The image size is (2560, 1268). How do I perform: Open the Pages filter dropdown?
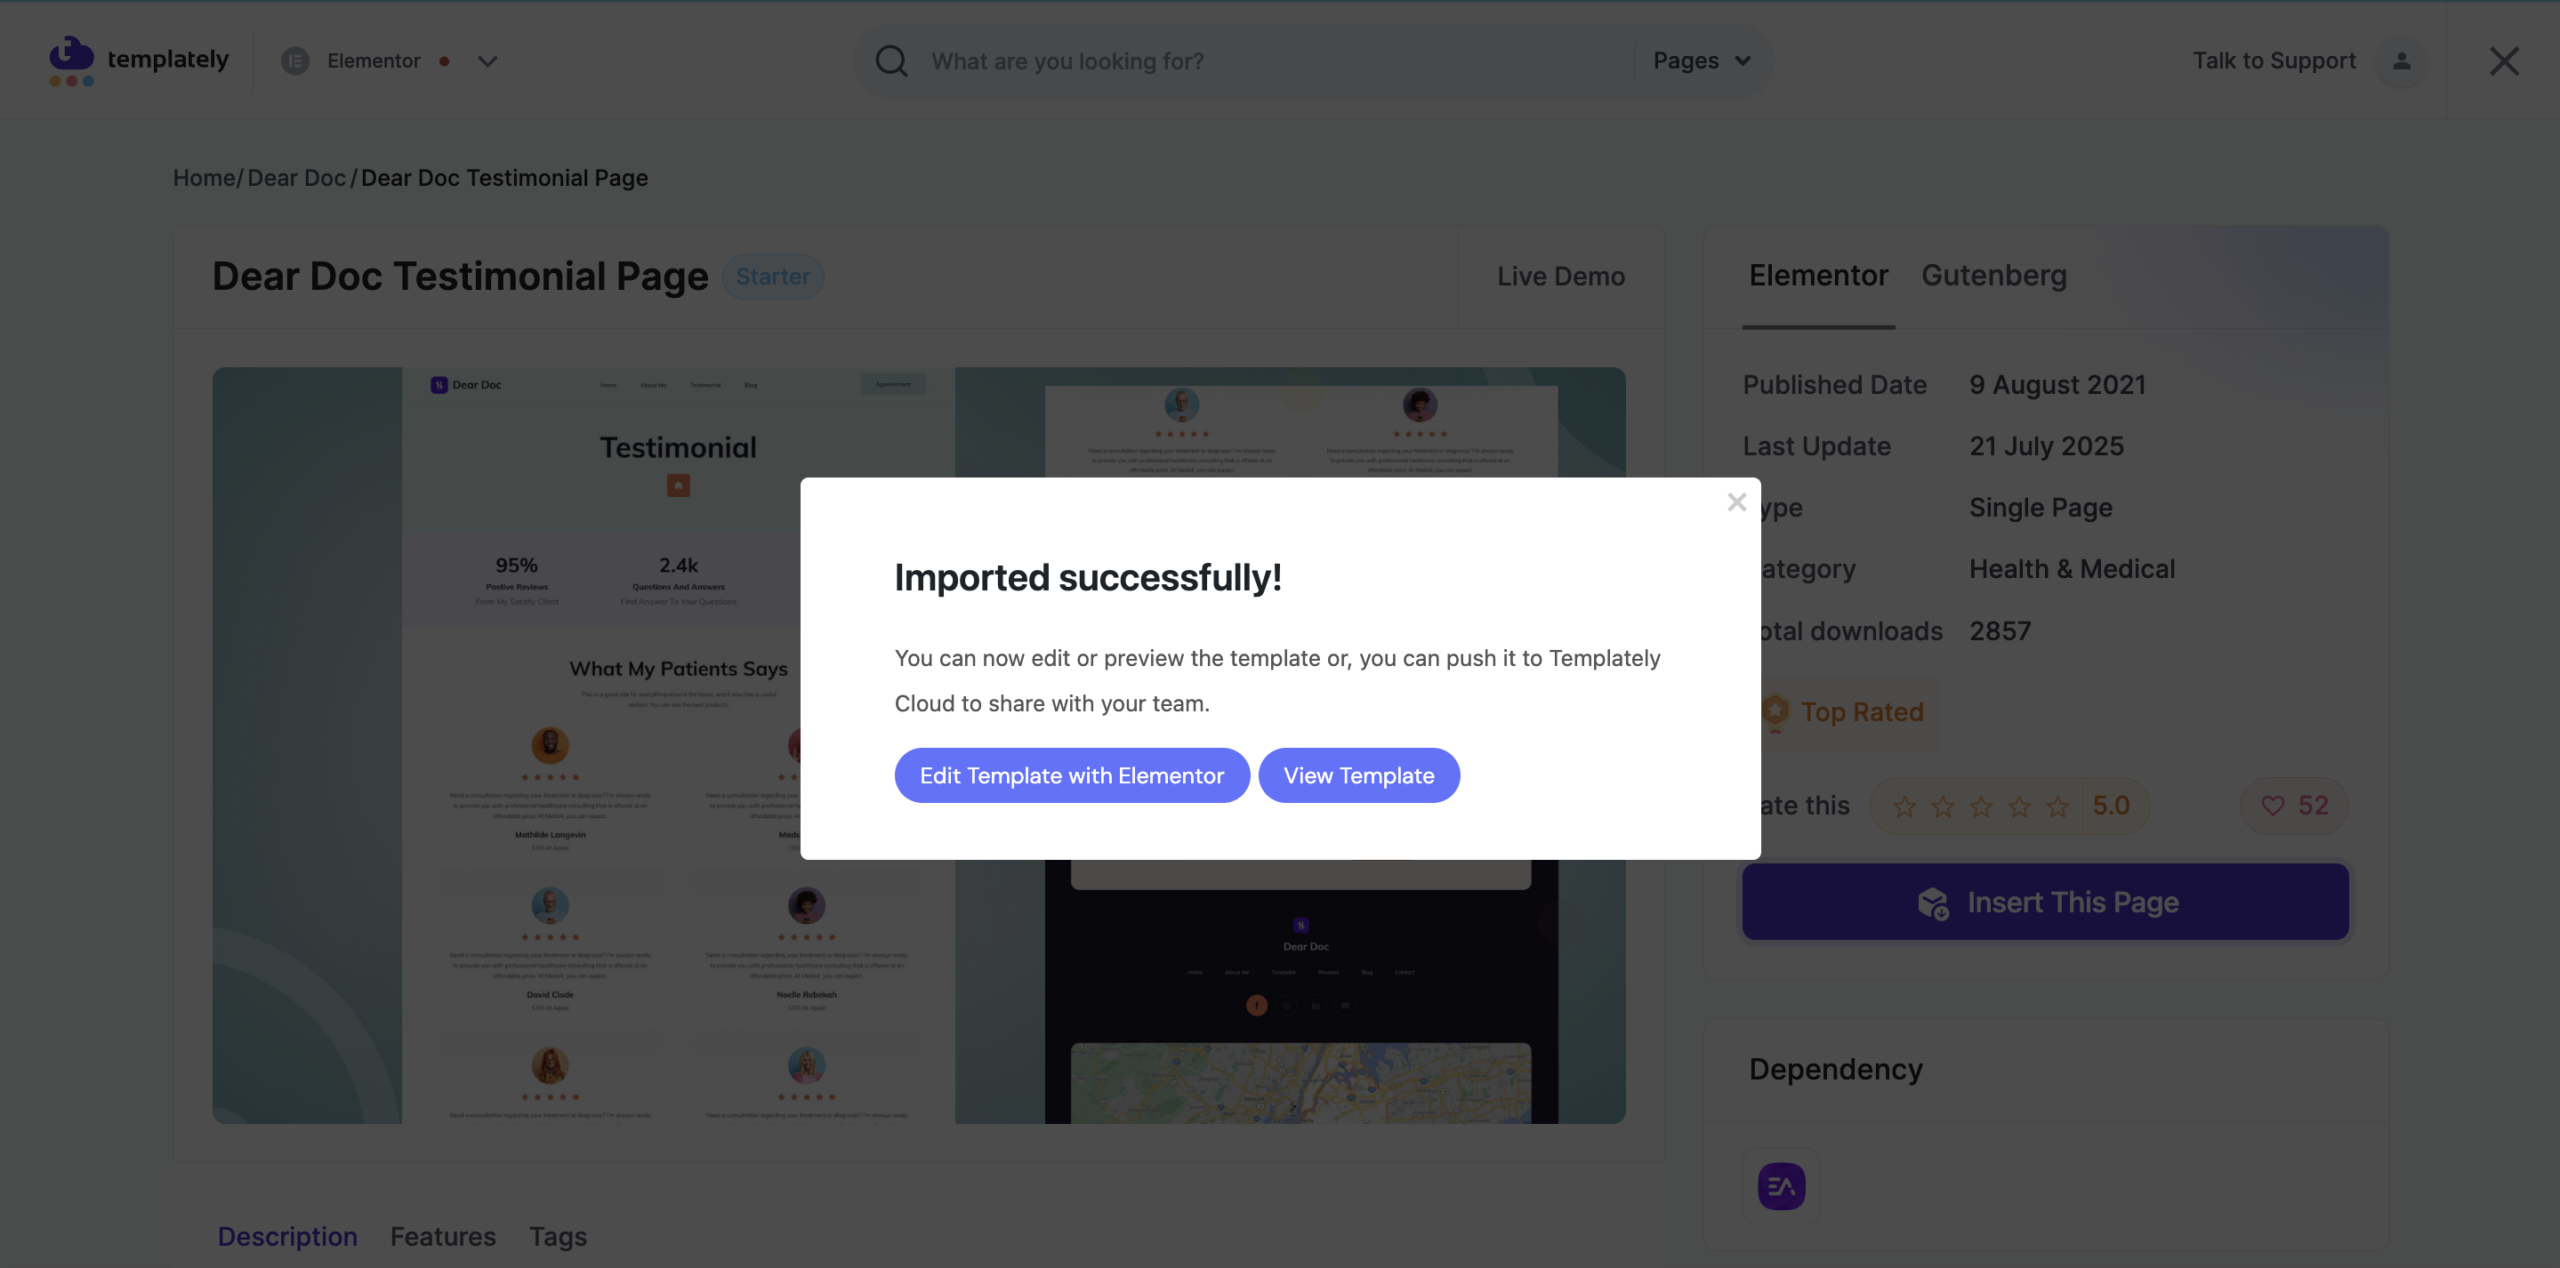[1701, 61]
